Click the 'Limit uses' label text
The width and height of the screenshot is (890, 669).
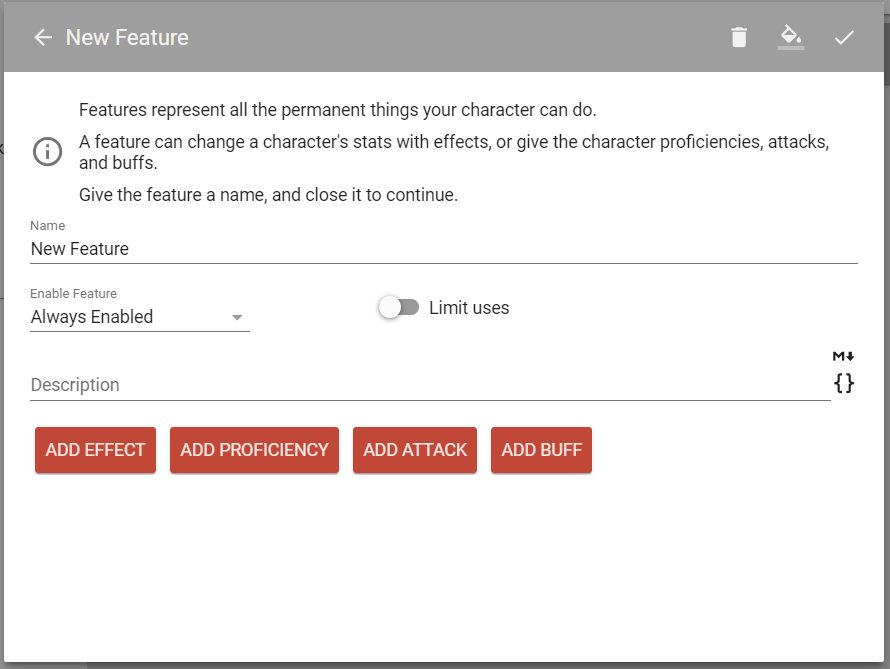point(469,308)
